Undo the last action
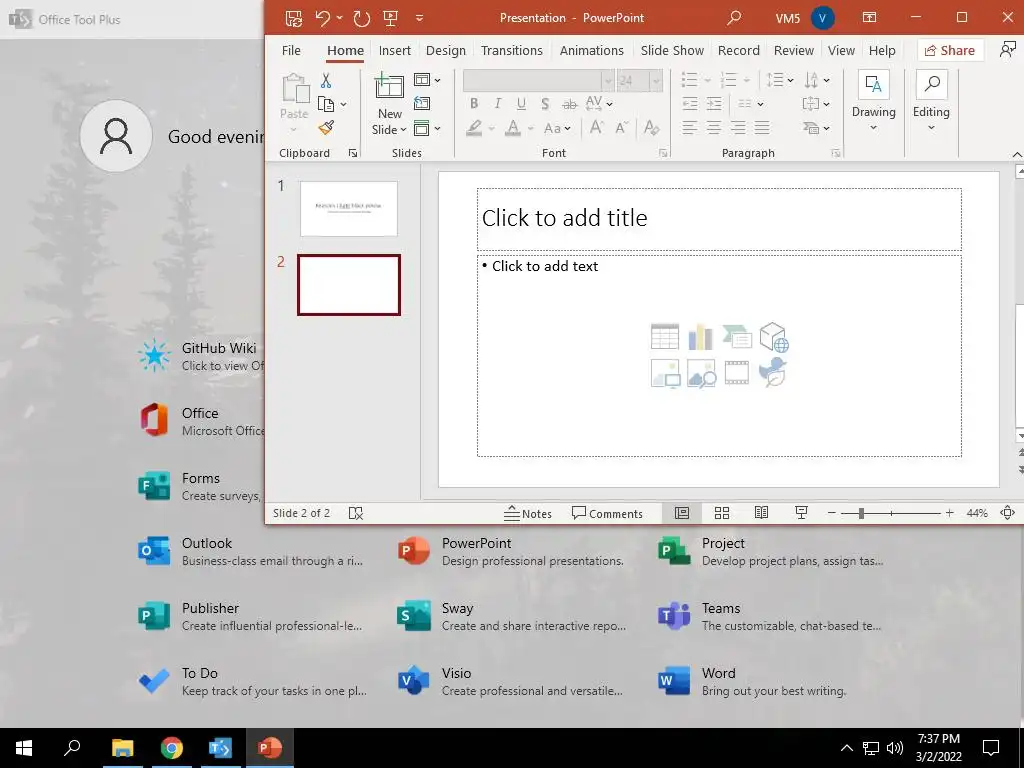 (x=323, y=18)
